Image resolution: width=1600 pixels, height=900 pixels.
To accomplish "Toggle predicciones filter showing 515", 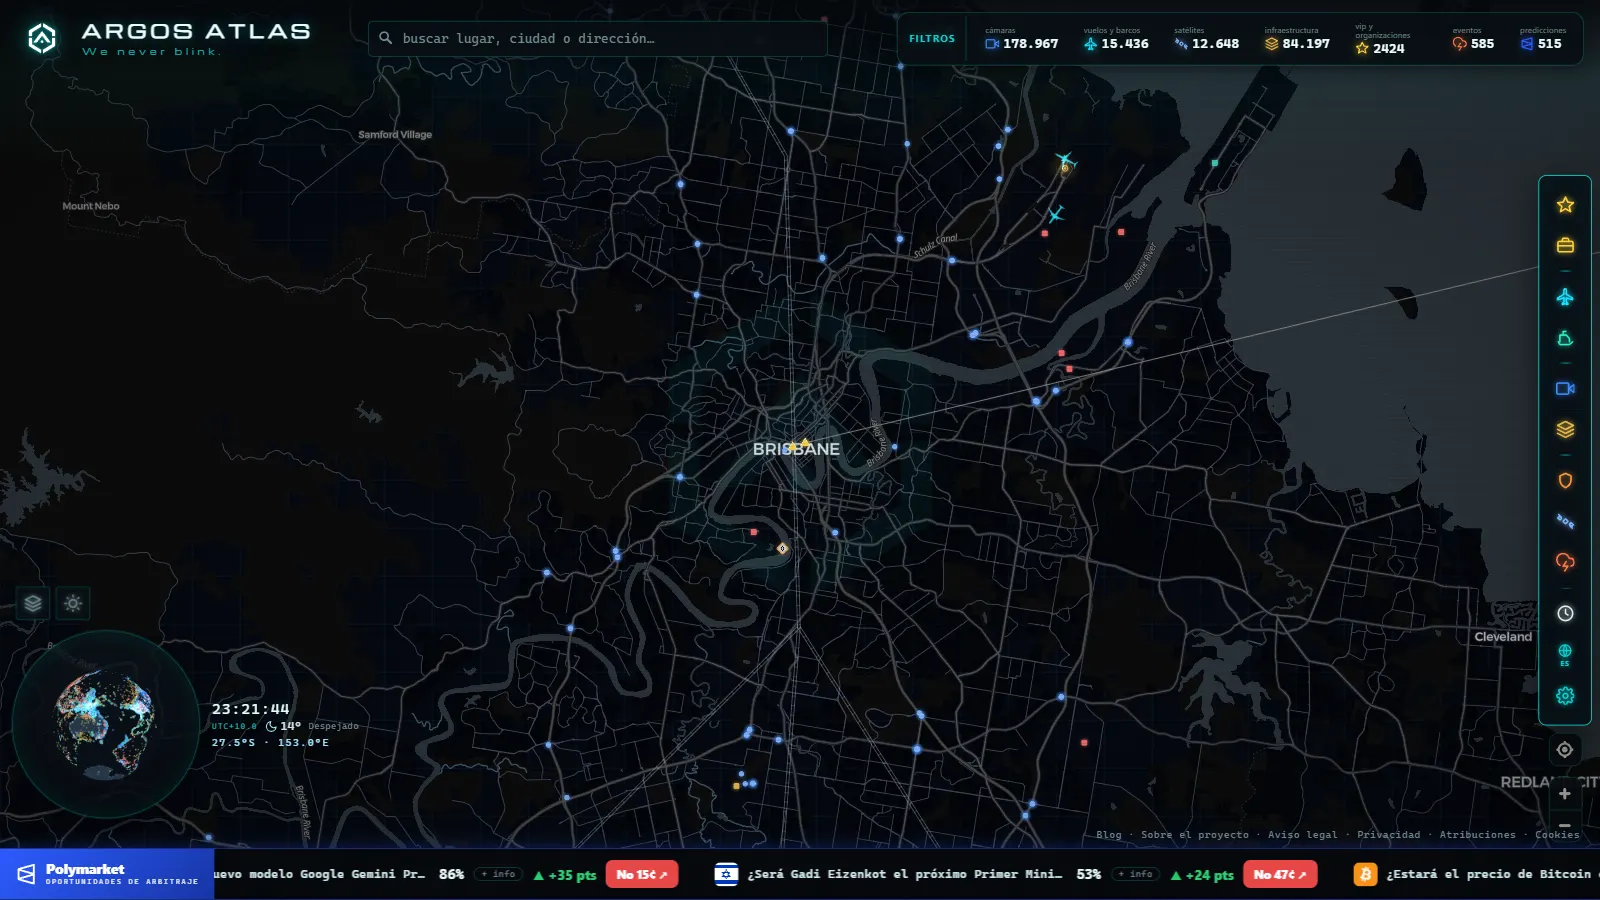I will tap(1542, 39).
